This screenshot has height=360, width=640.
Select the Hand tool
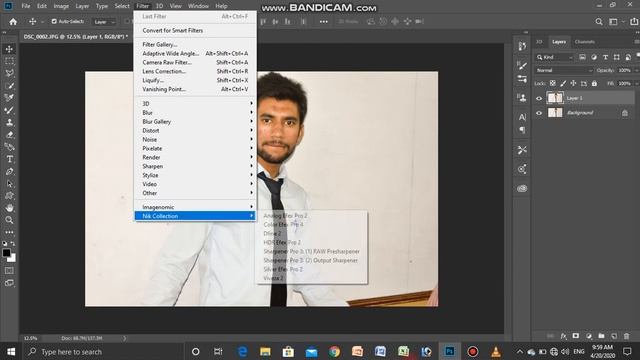pyautogui.click(x=9, y=208)
